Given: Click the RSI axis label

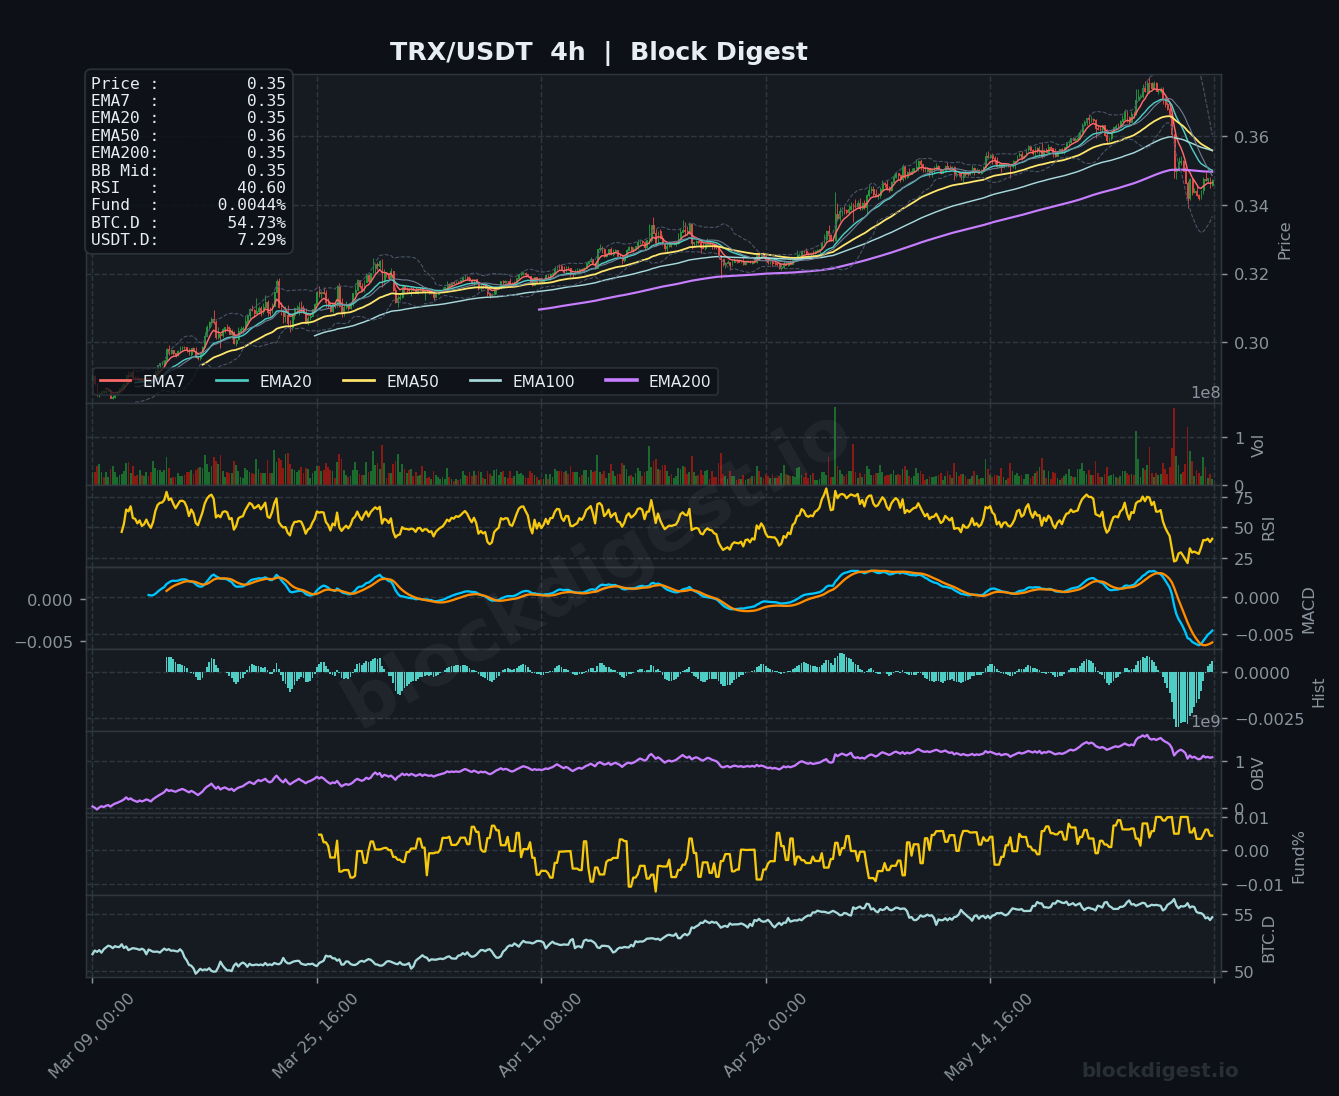Looking at the screenshot, I should coord(1268,528).
